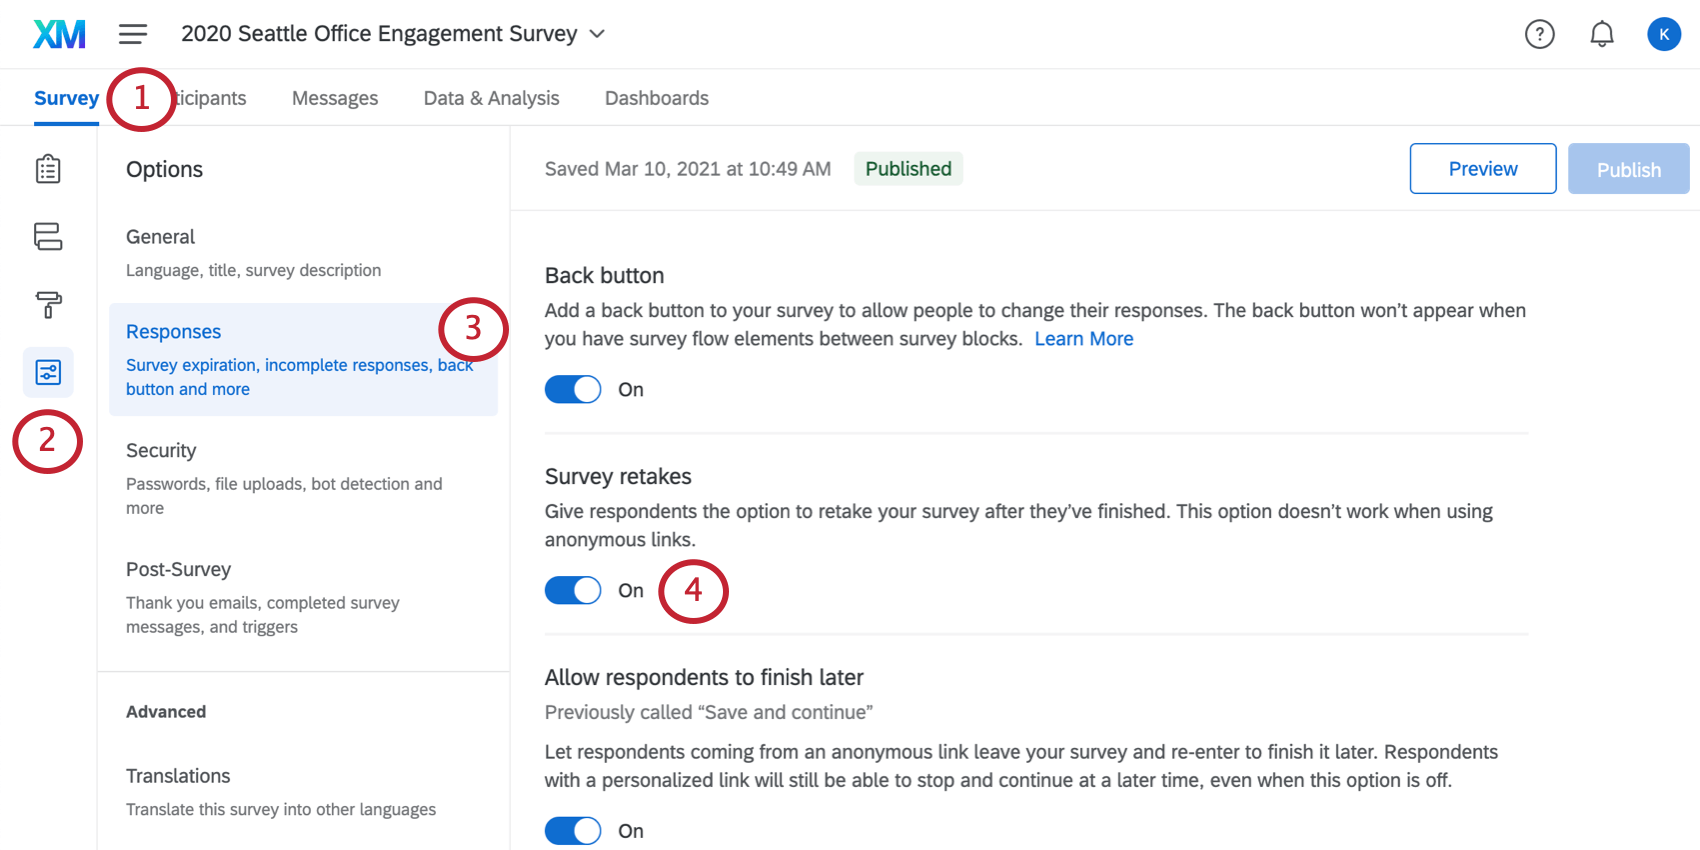This screenshot has height=850, width=1700.
Task: Go to the Dashboards tab
Action: (656, 98)
